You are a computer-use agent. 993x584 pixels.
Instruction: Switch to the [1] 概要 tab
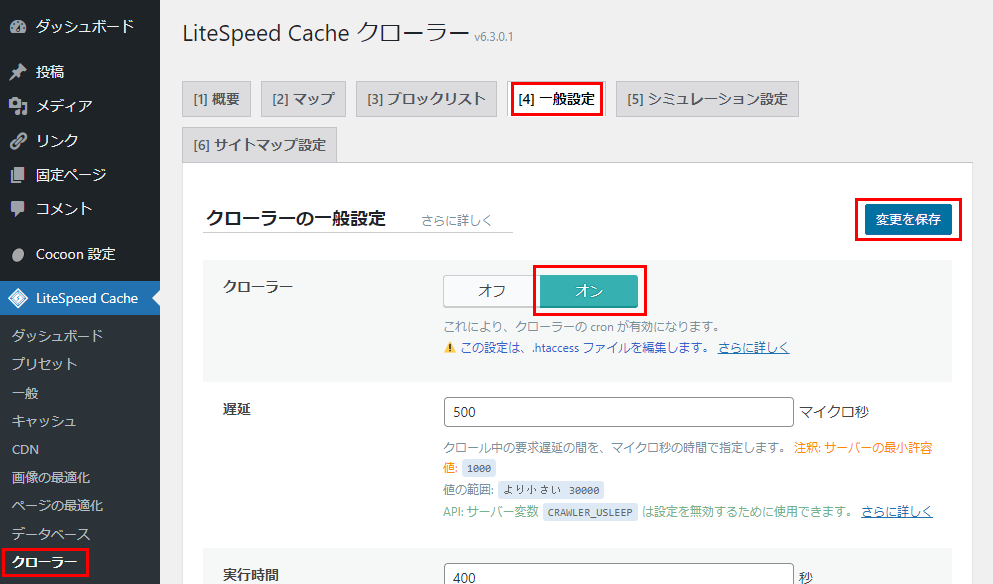216,99
